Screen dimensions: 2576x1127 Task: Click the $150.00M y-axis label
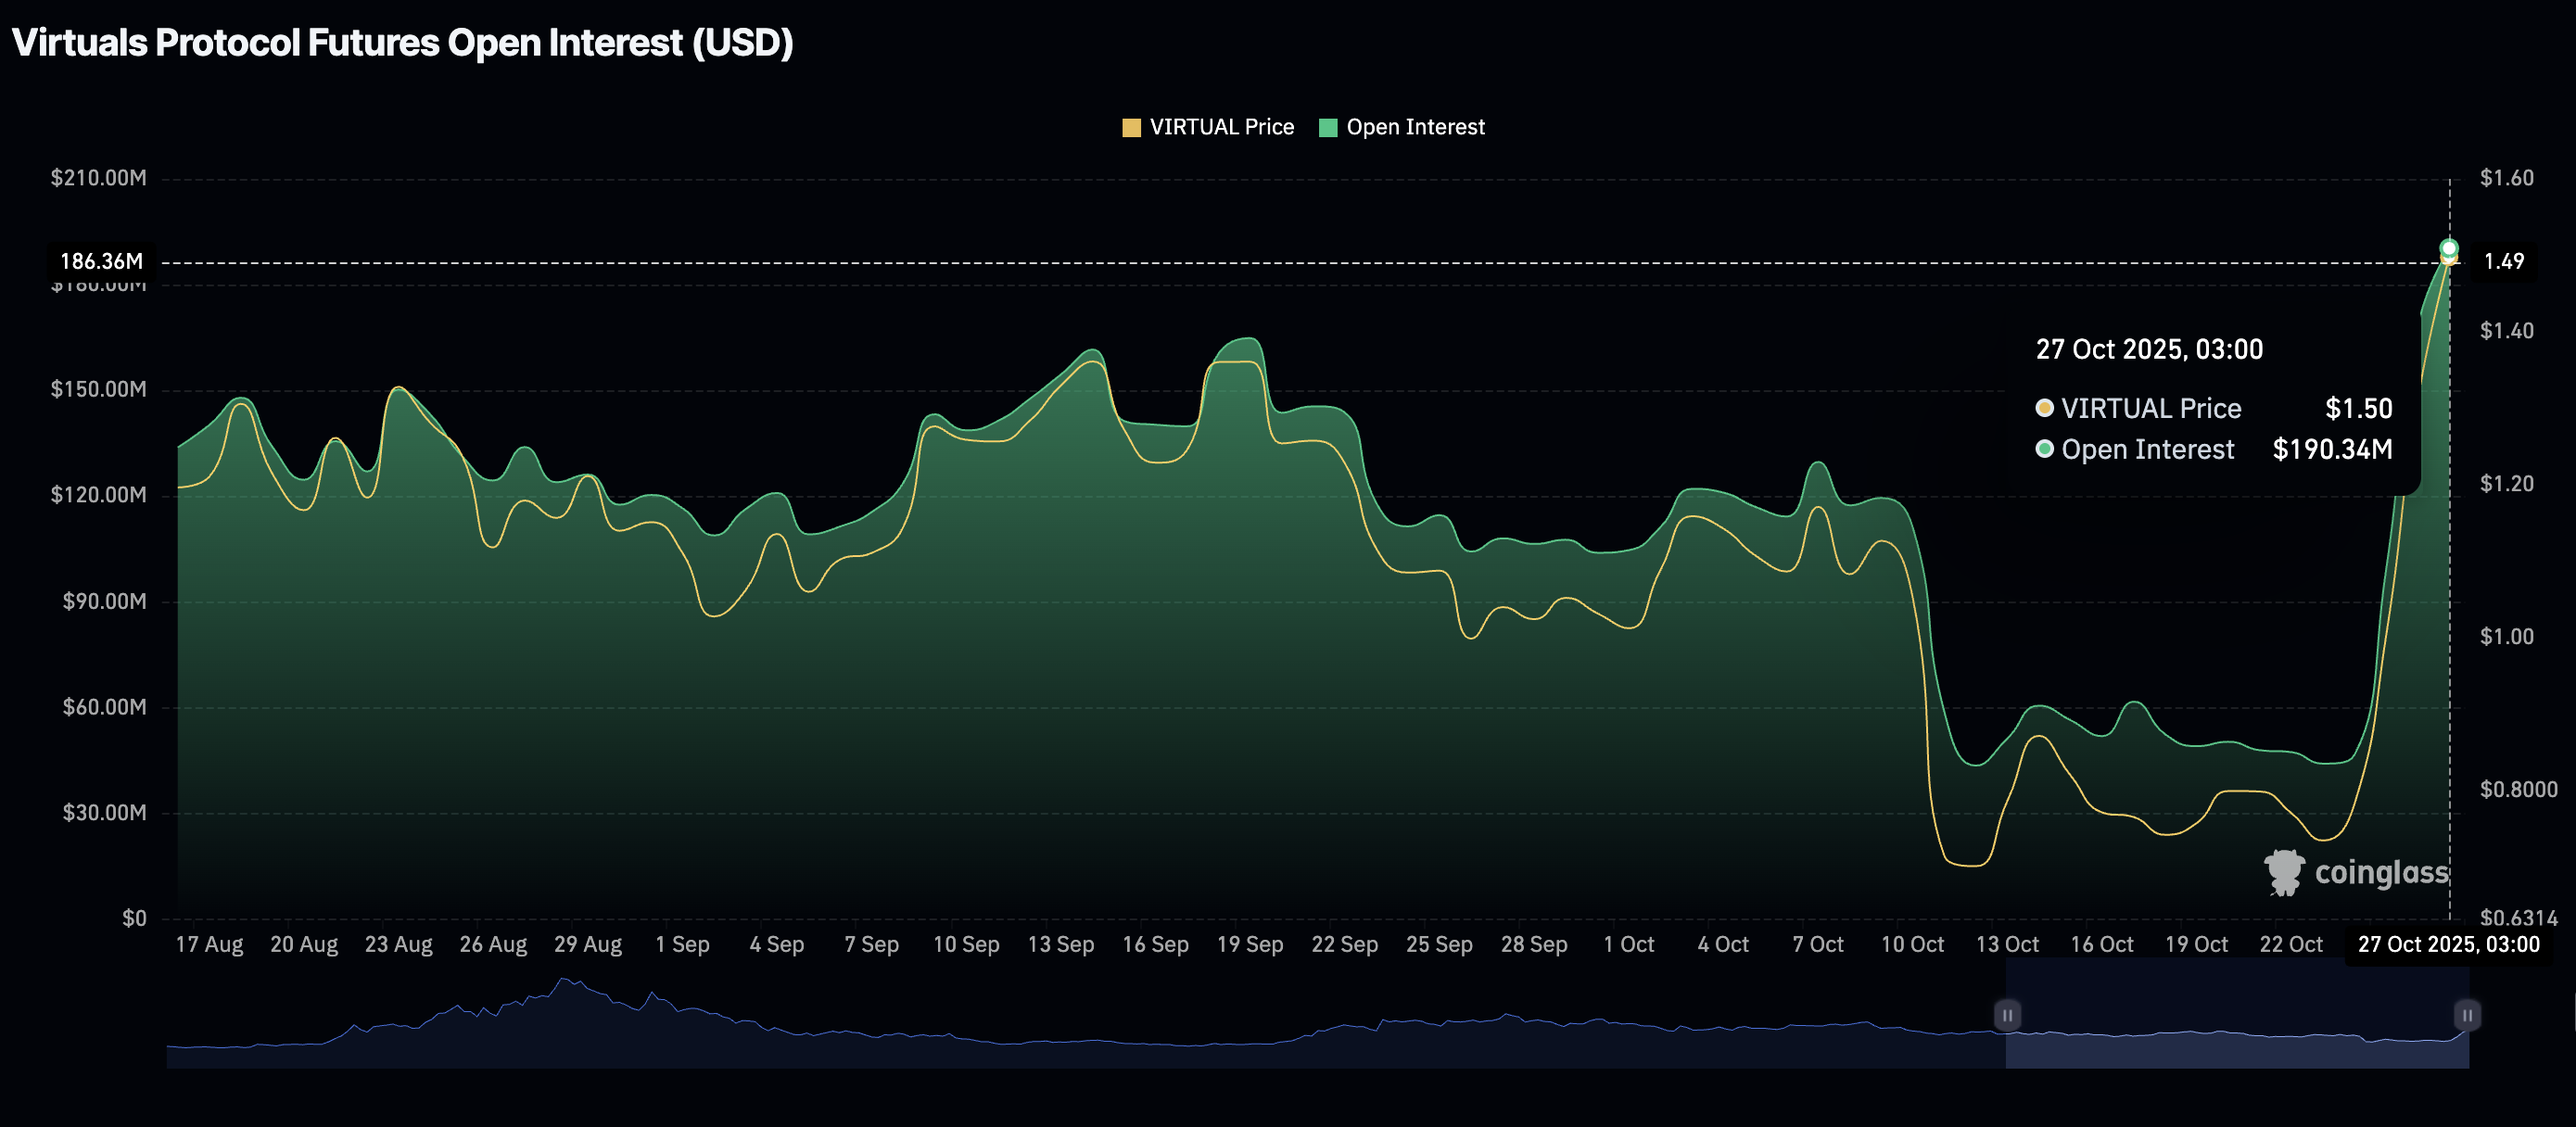(x=98, y=389)
